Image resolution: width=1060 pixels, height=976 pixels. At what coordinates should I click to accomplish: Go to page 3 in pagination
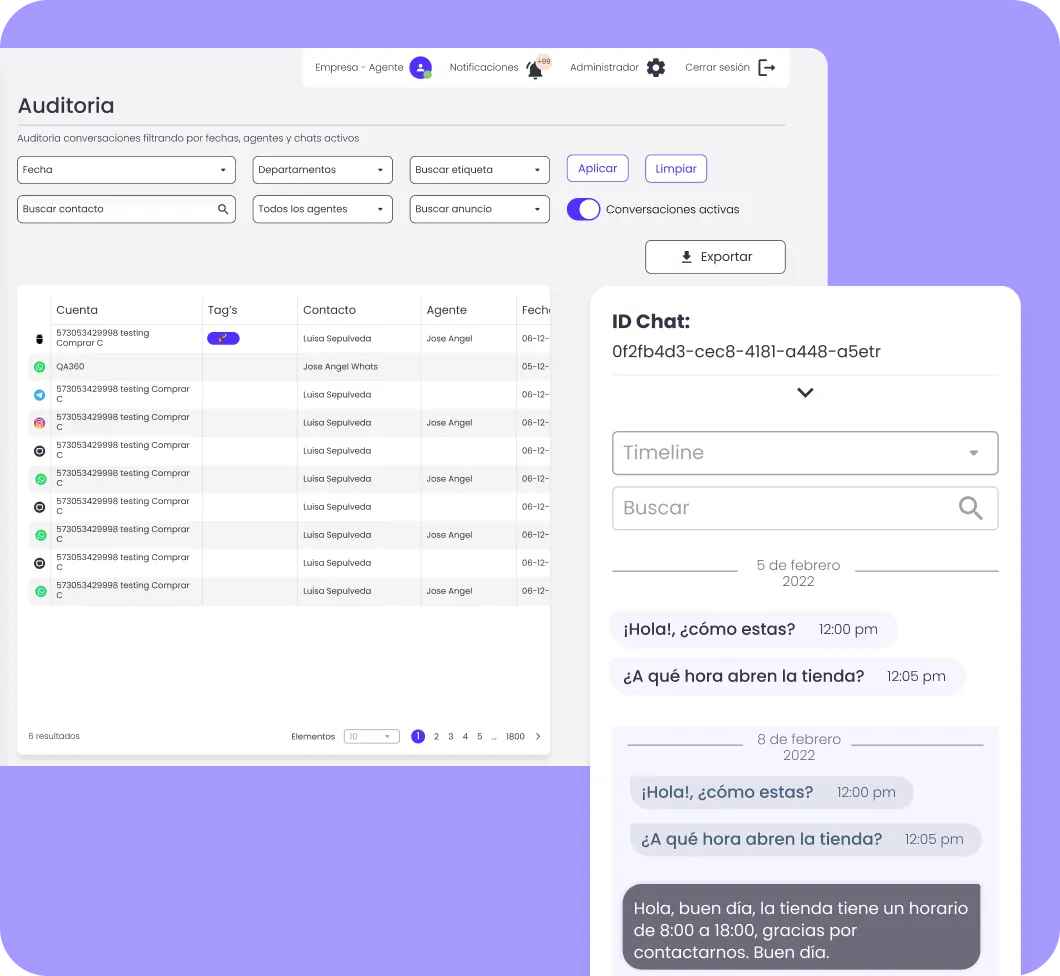(450, 737)
